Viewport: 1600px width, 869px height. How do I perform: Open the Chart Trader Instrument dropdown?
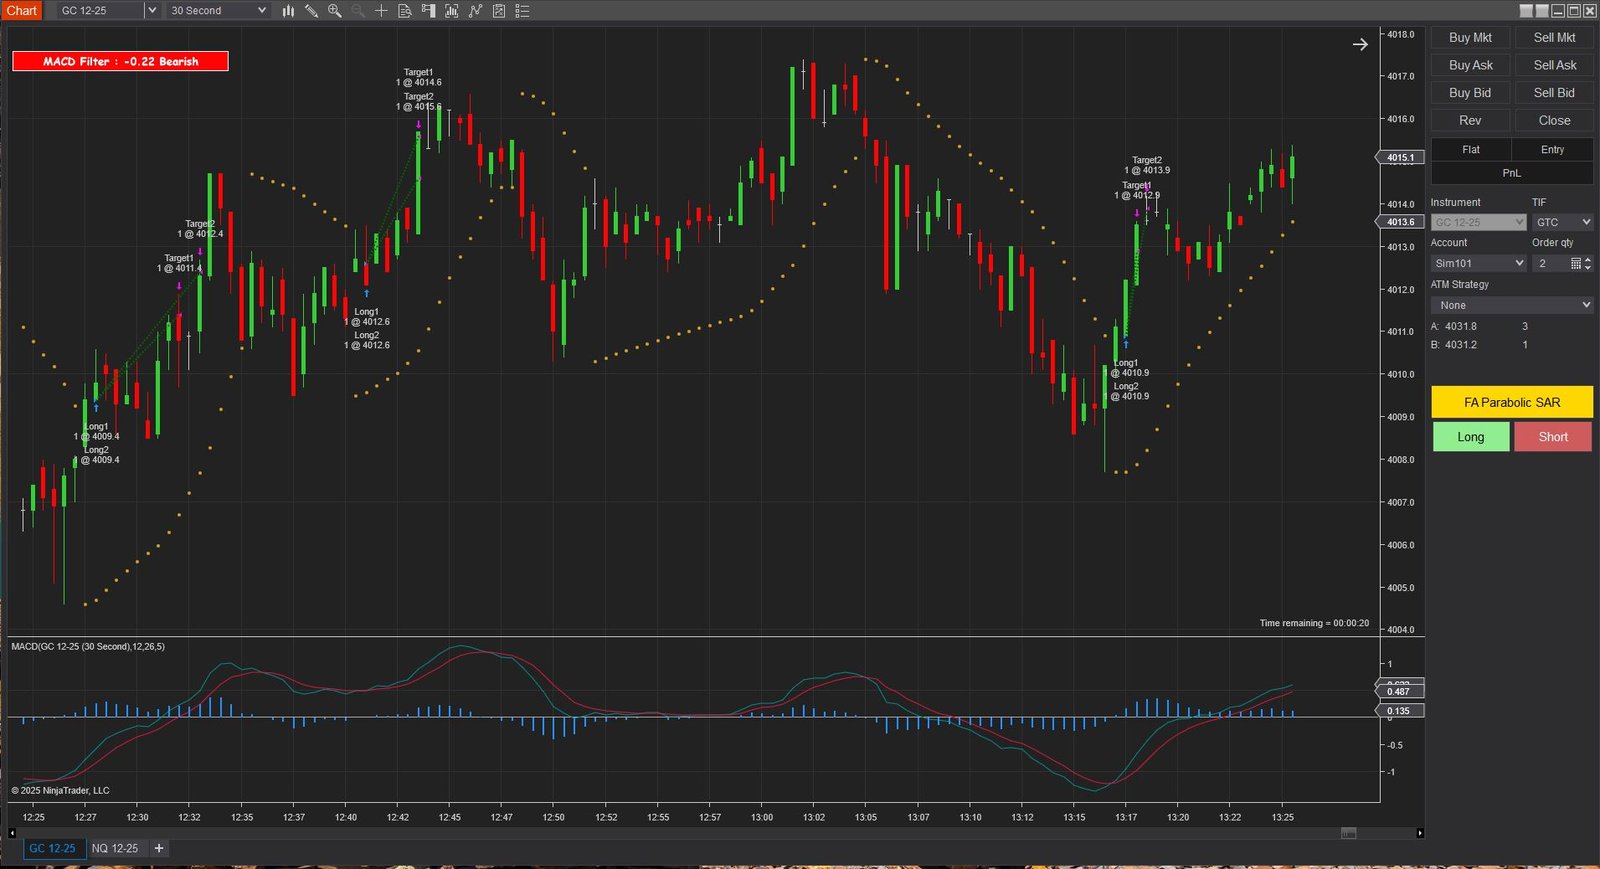(x=1478, y=222)
